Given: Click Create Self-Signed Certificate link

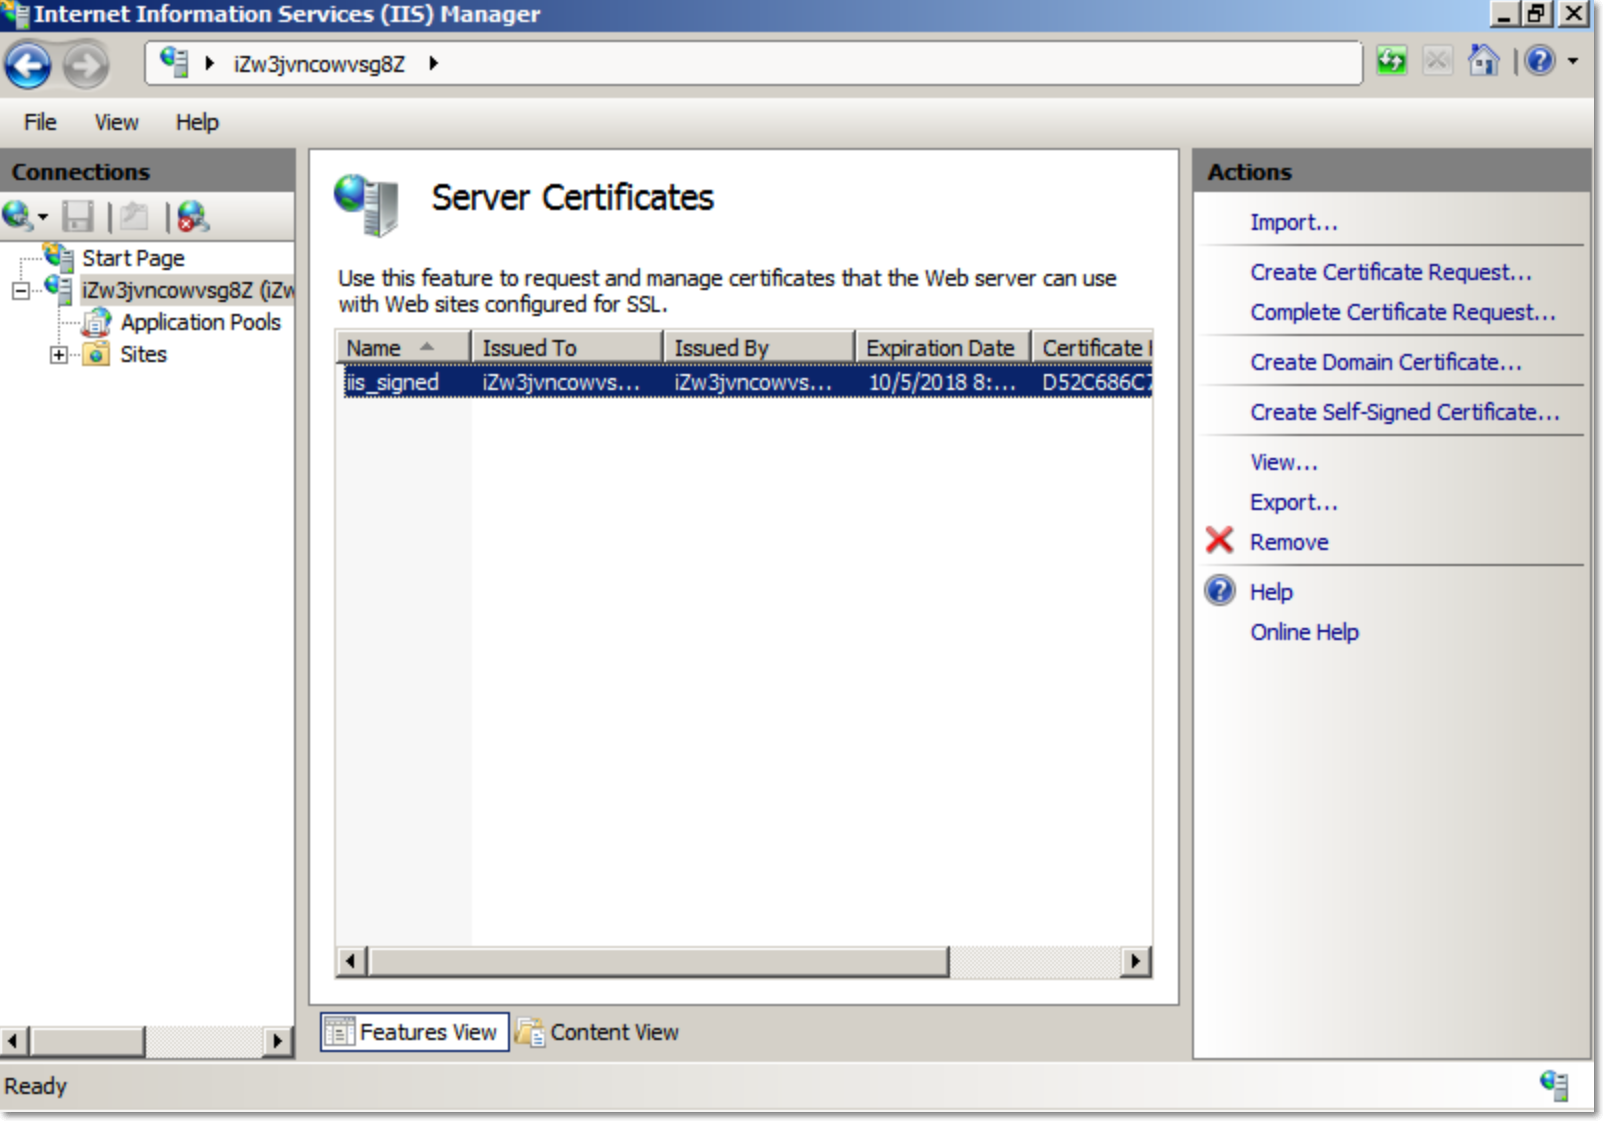Looking at the screenshot, I should (1404, 412).
